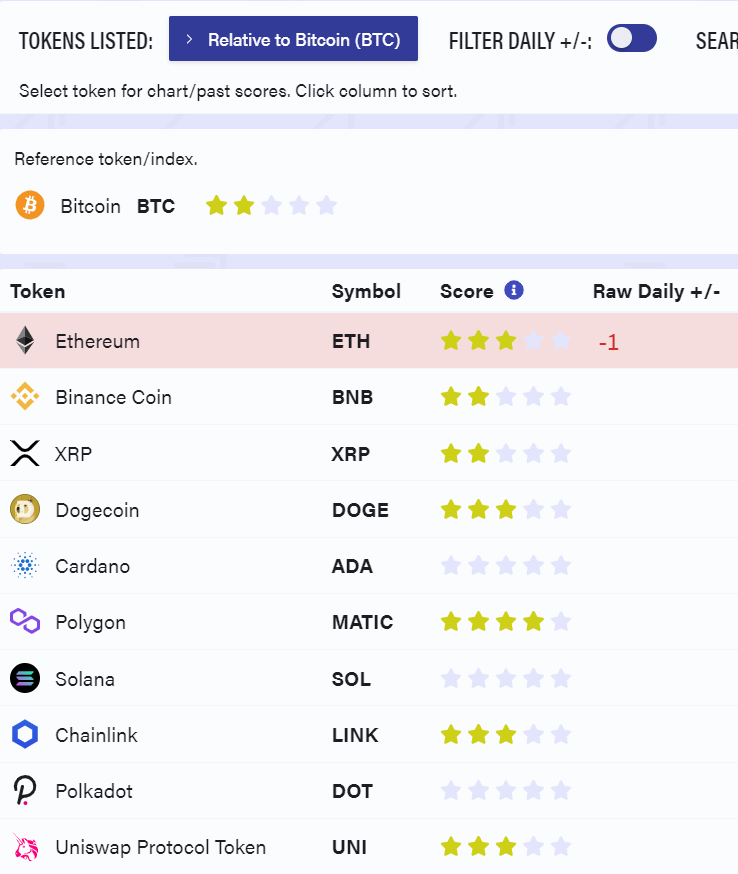This screenshot has width=738, height=874.
Task: Click the MATIC symbol text
Action: click(363, 622)
